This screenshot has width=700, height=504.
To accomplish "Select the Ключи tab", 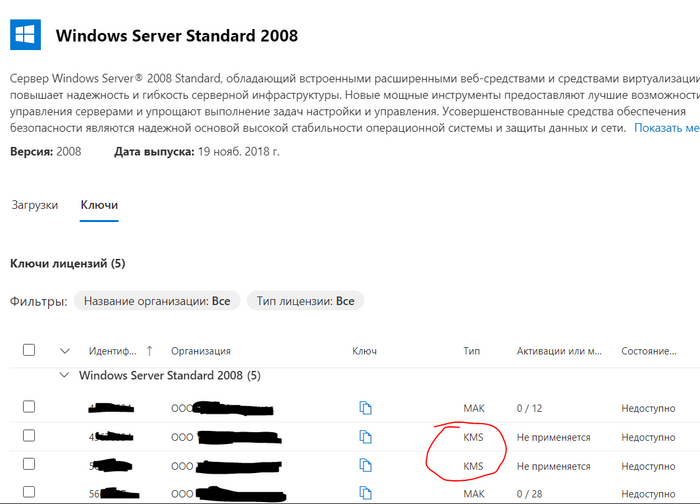I will click(x=99, y=205).
